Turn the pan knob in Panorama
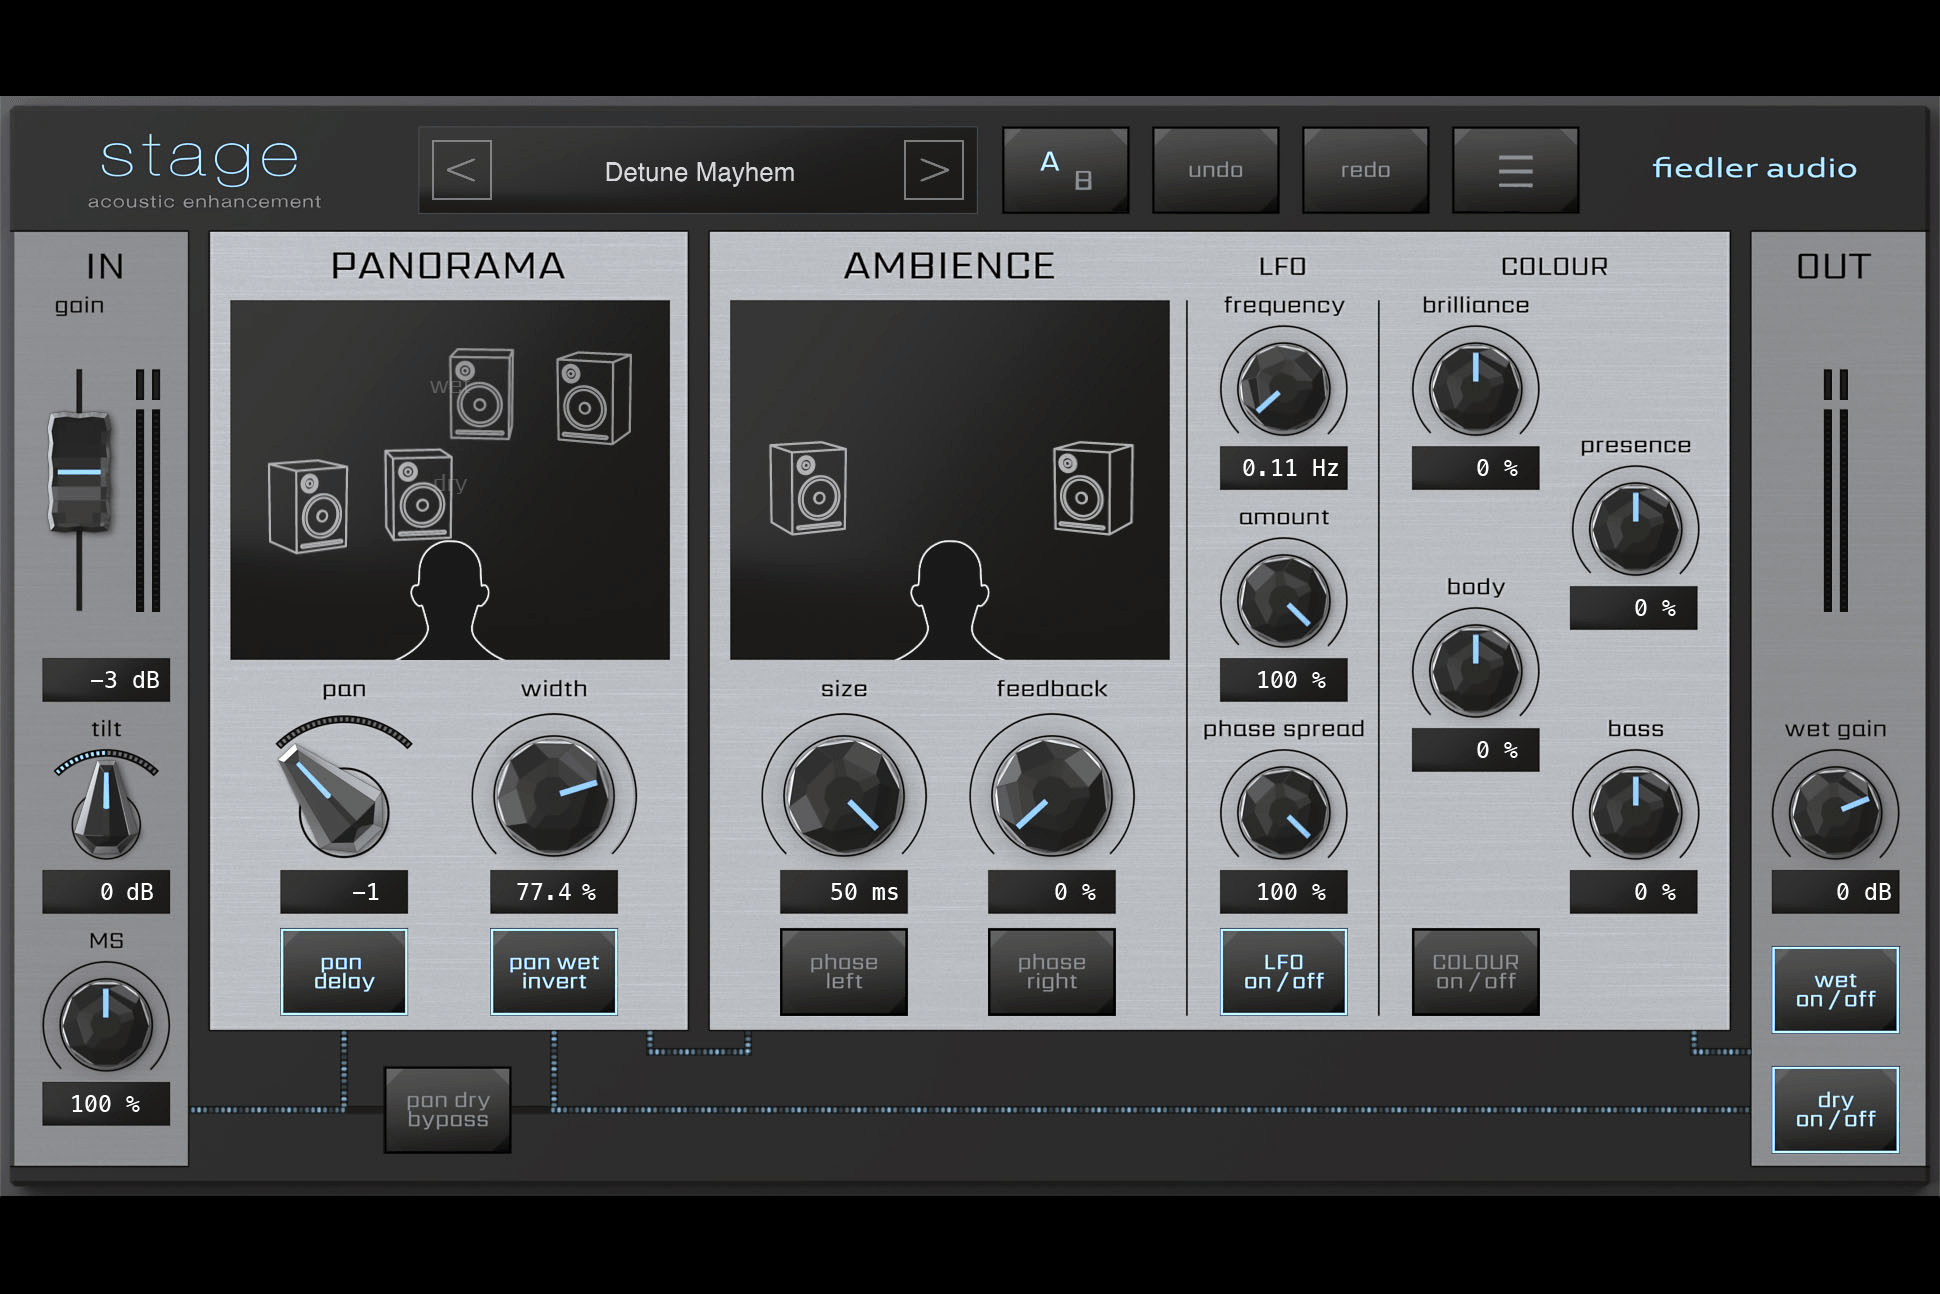The height and width of the screenshot is (1294, 1940). point(343,800)
